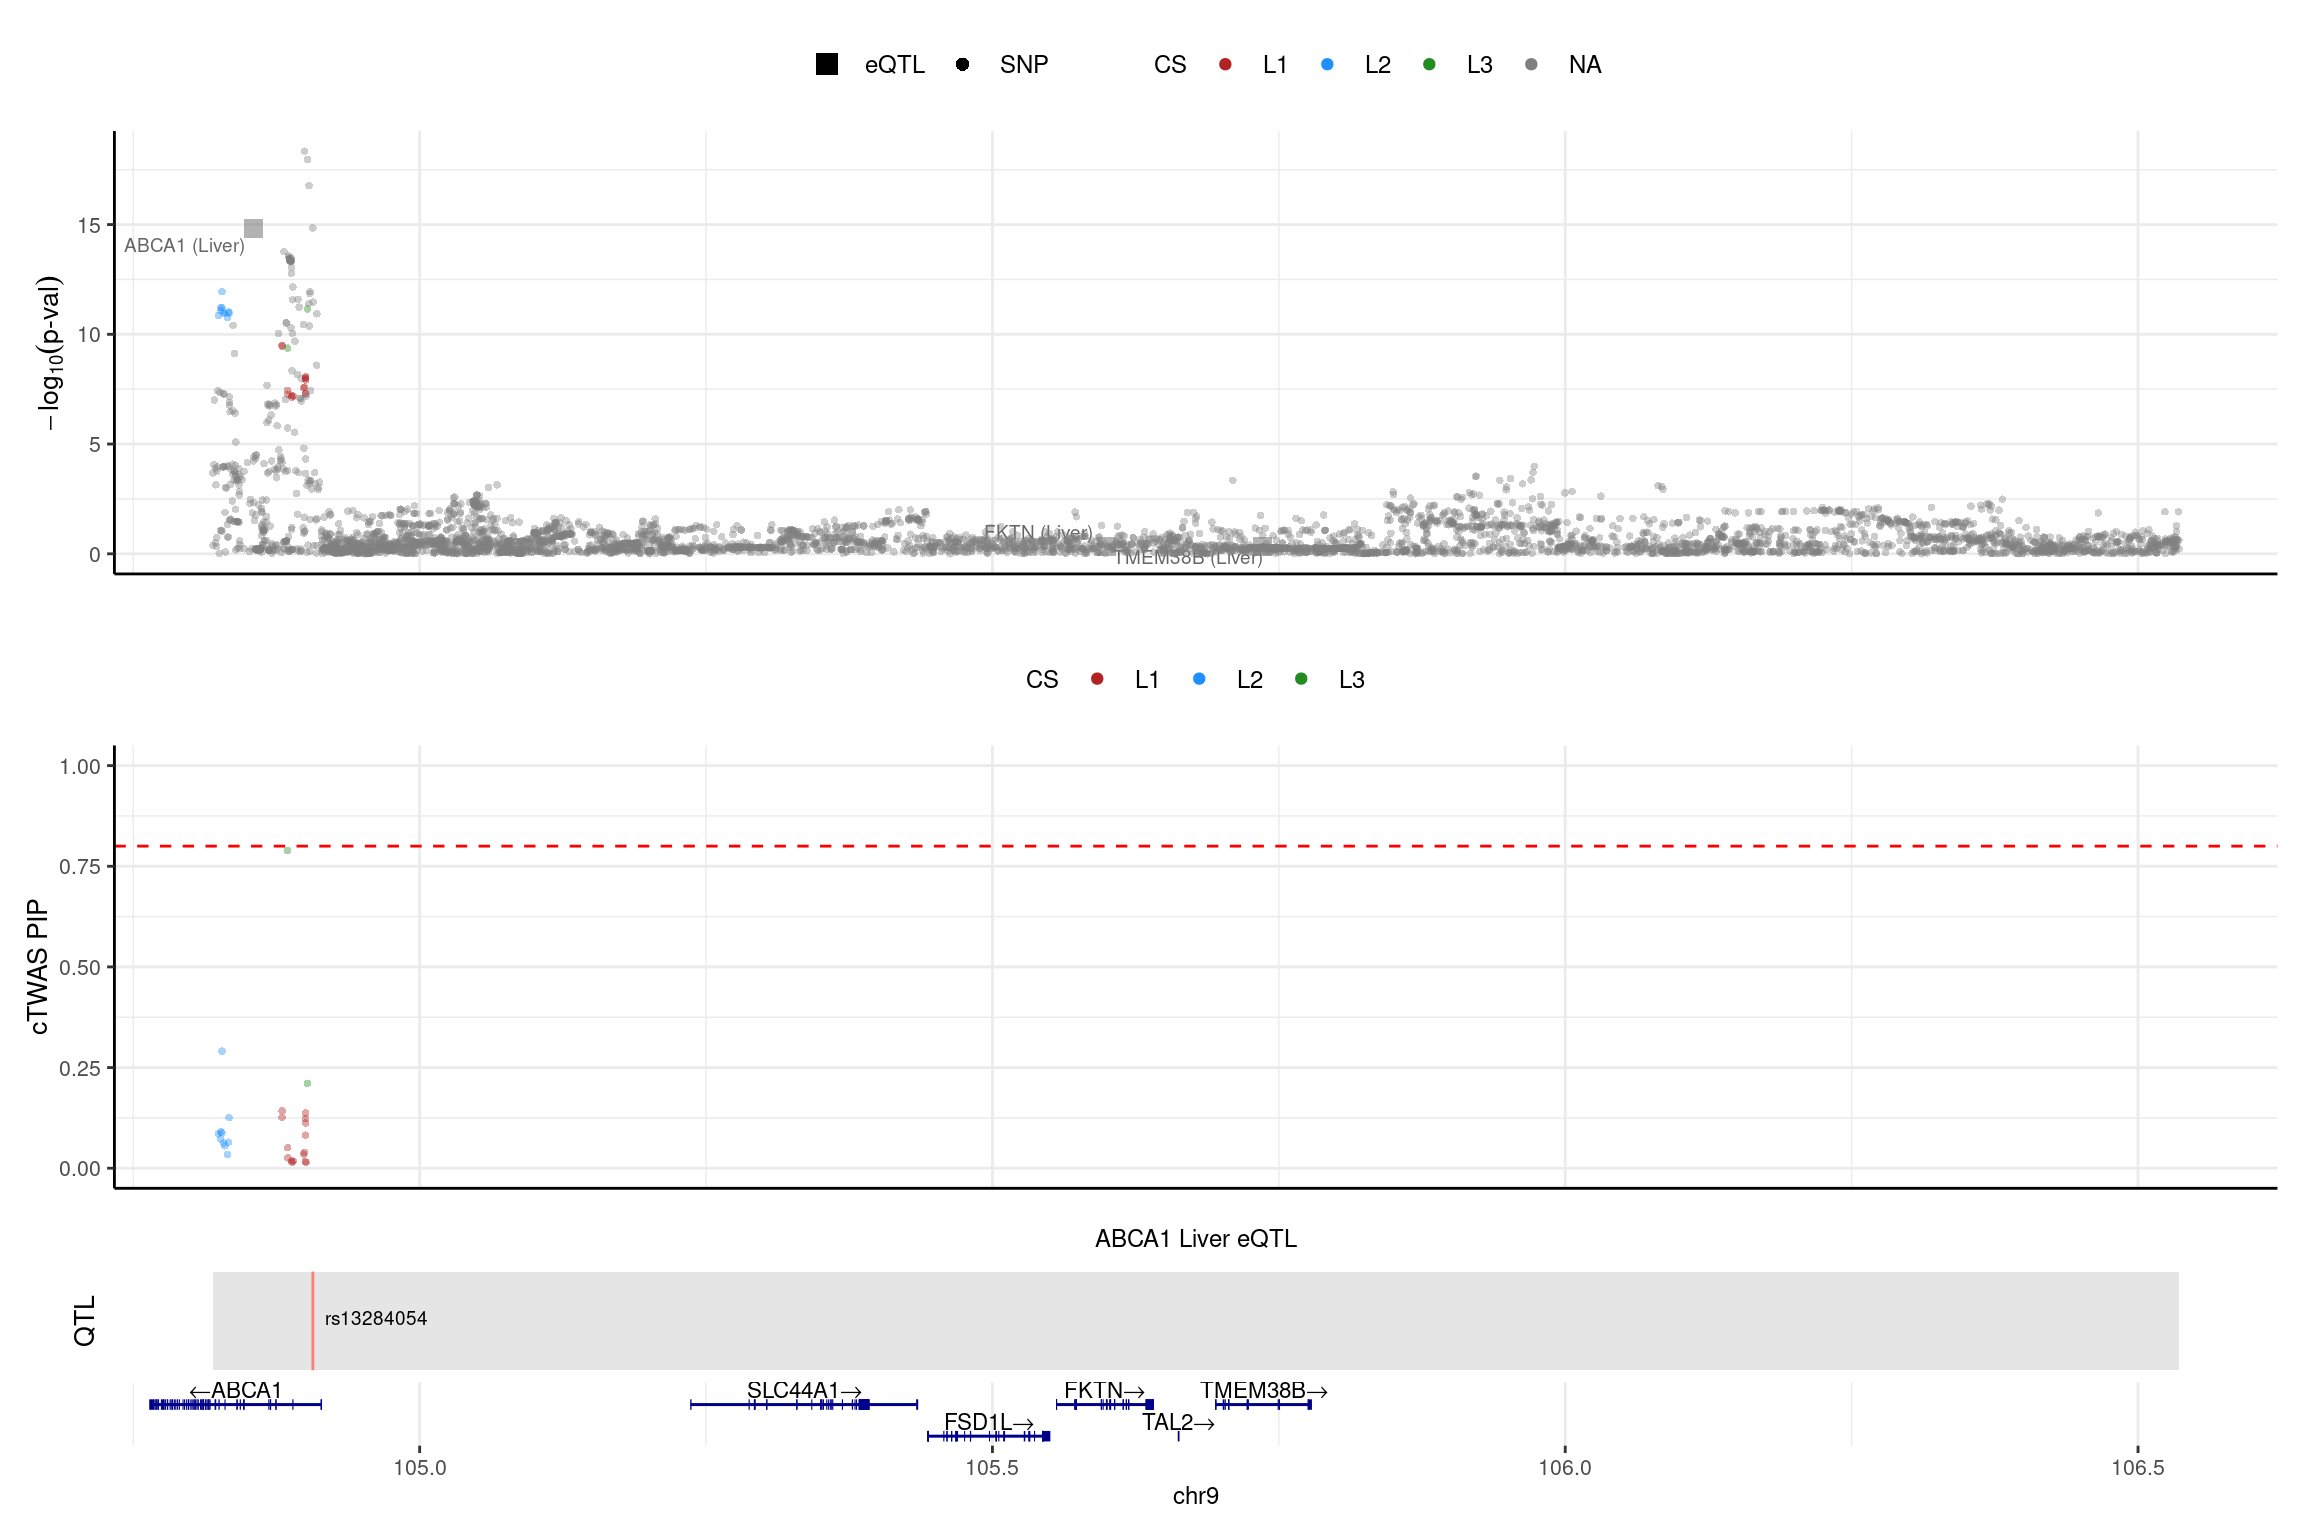This screenshot has width=2304, height=1536.
Task: Click the rs13284054 text label
Action: tap(375, 1318)
